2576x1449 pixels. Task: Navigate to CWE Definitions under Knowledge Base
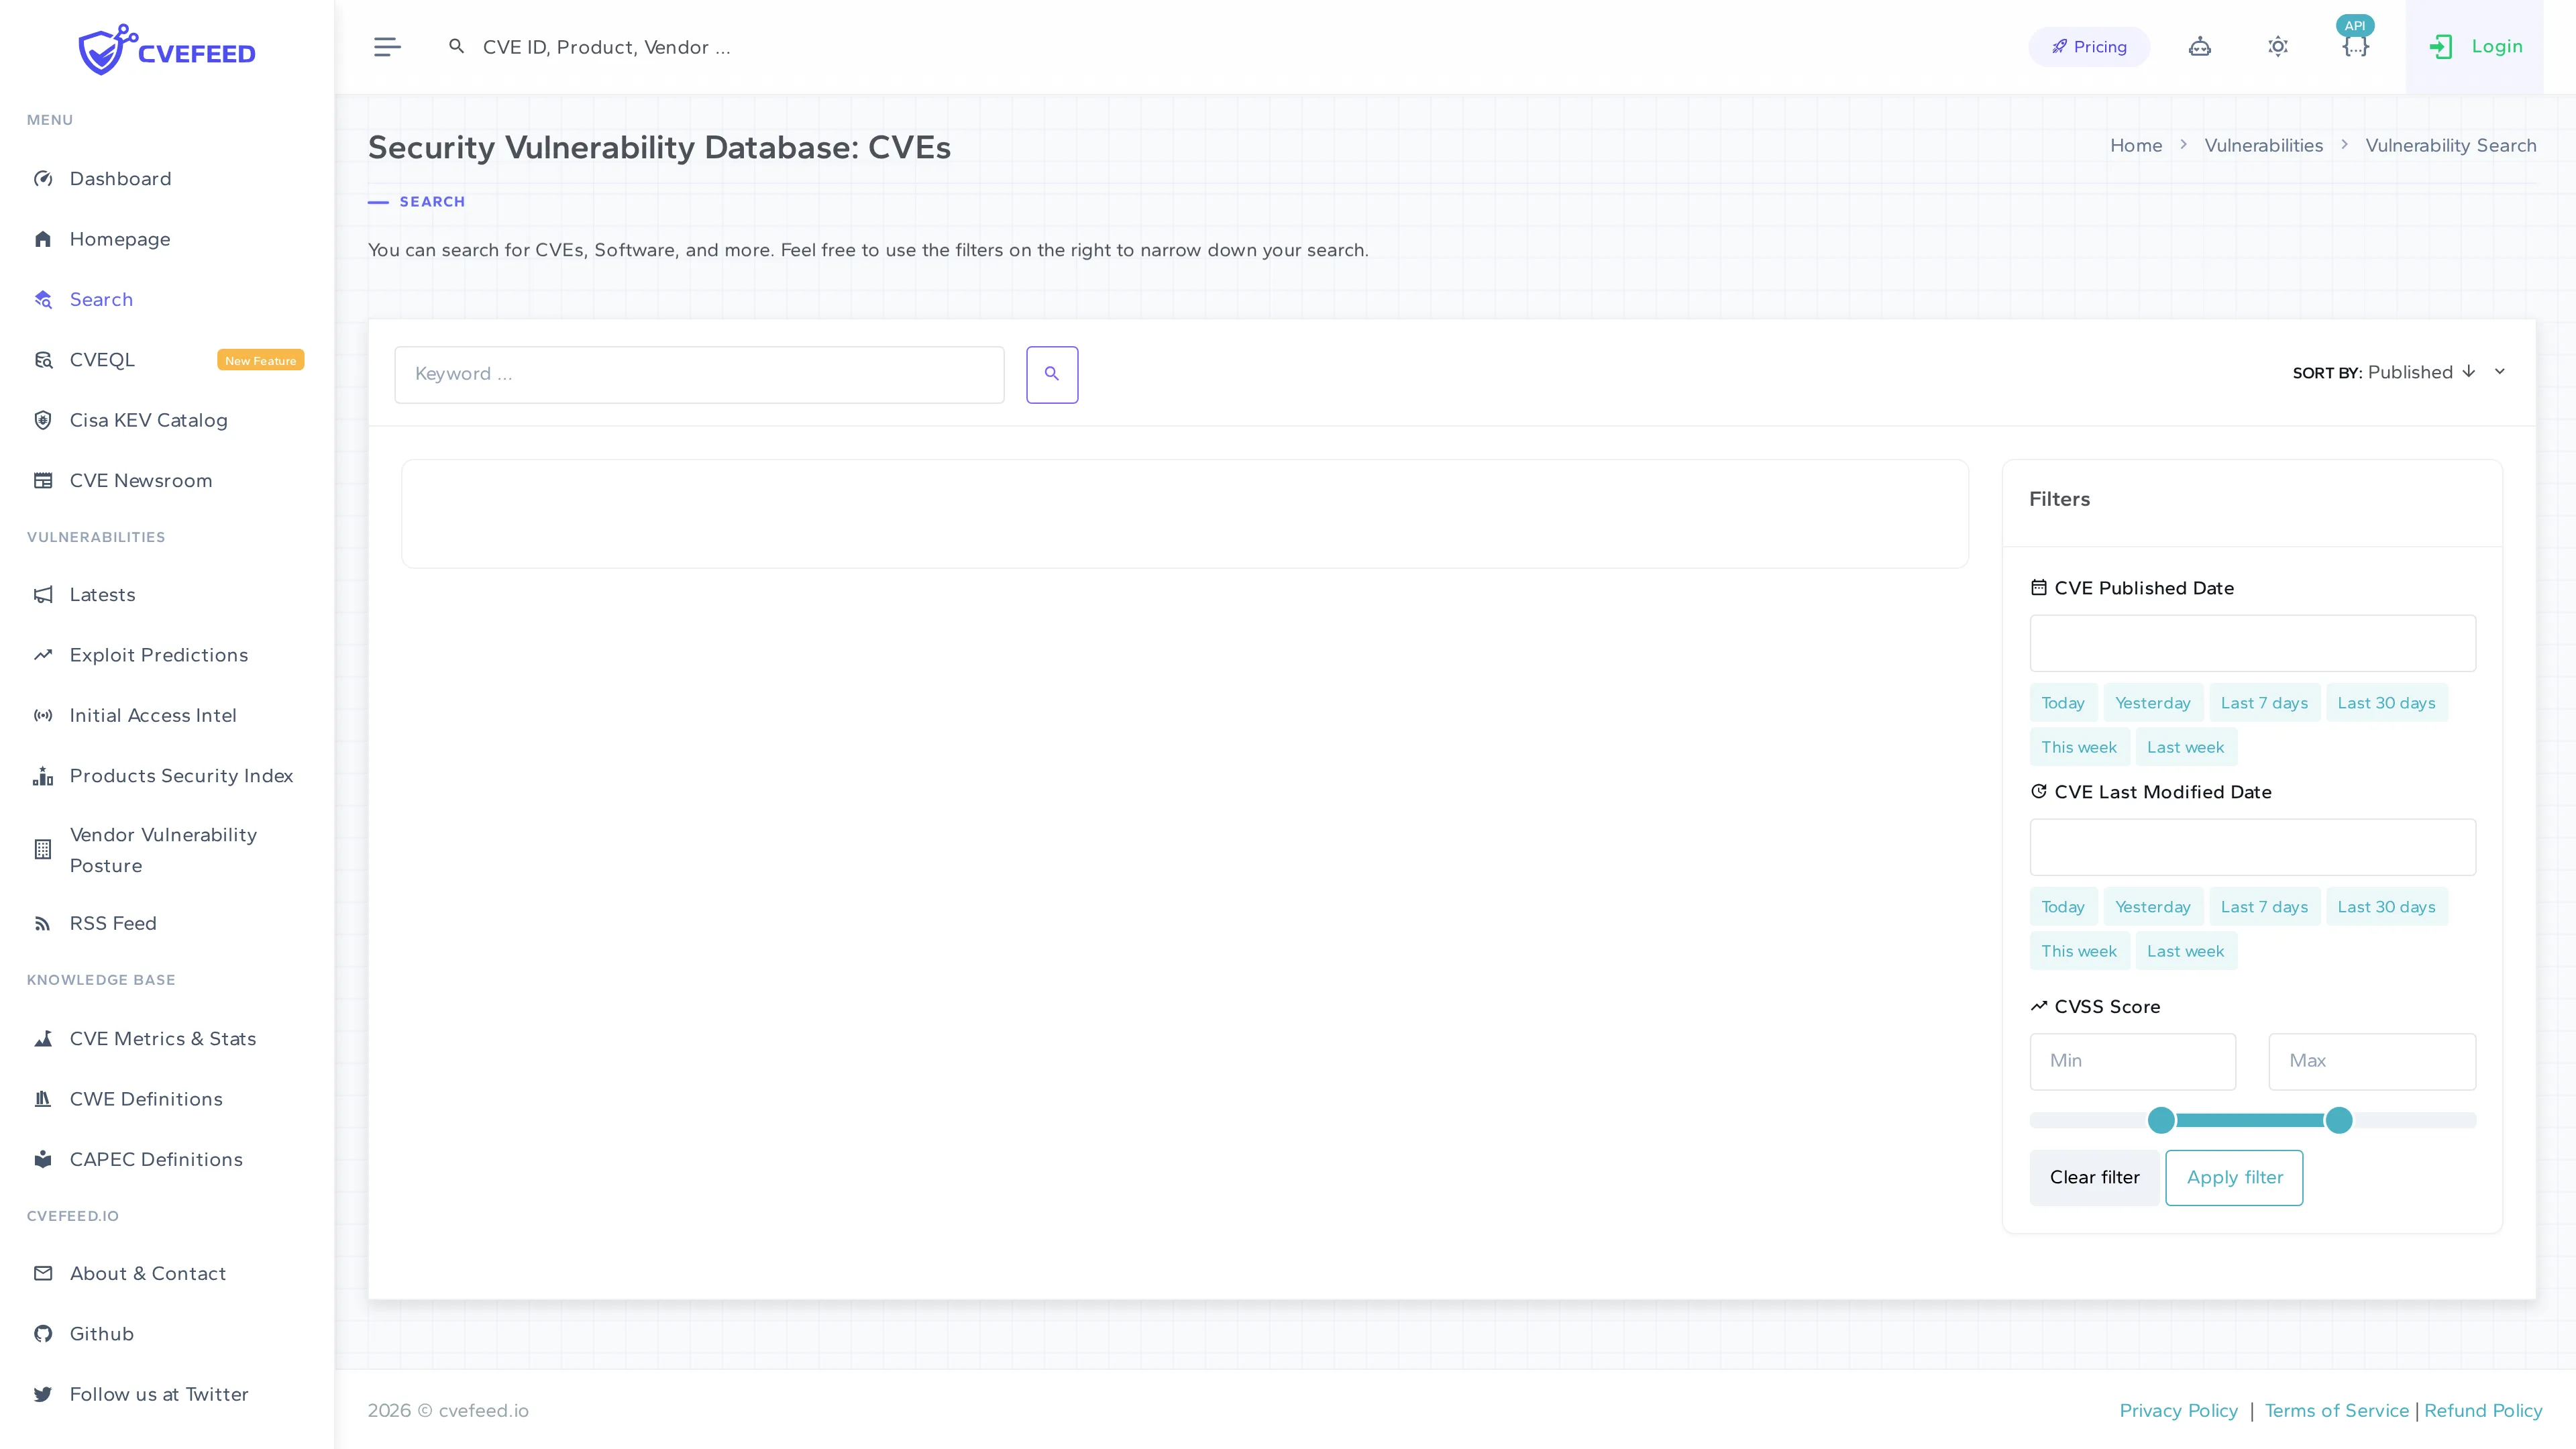click(146, 1099)
